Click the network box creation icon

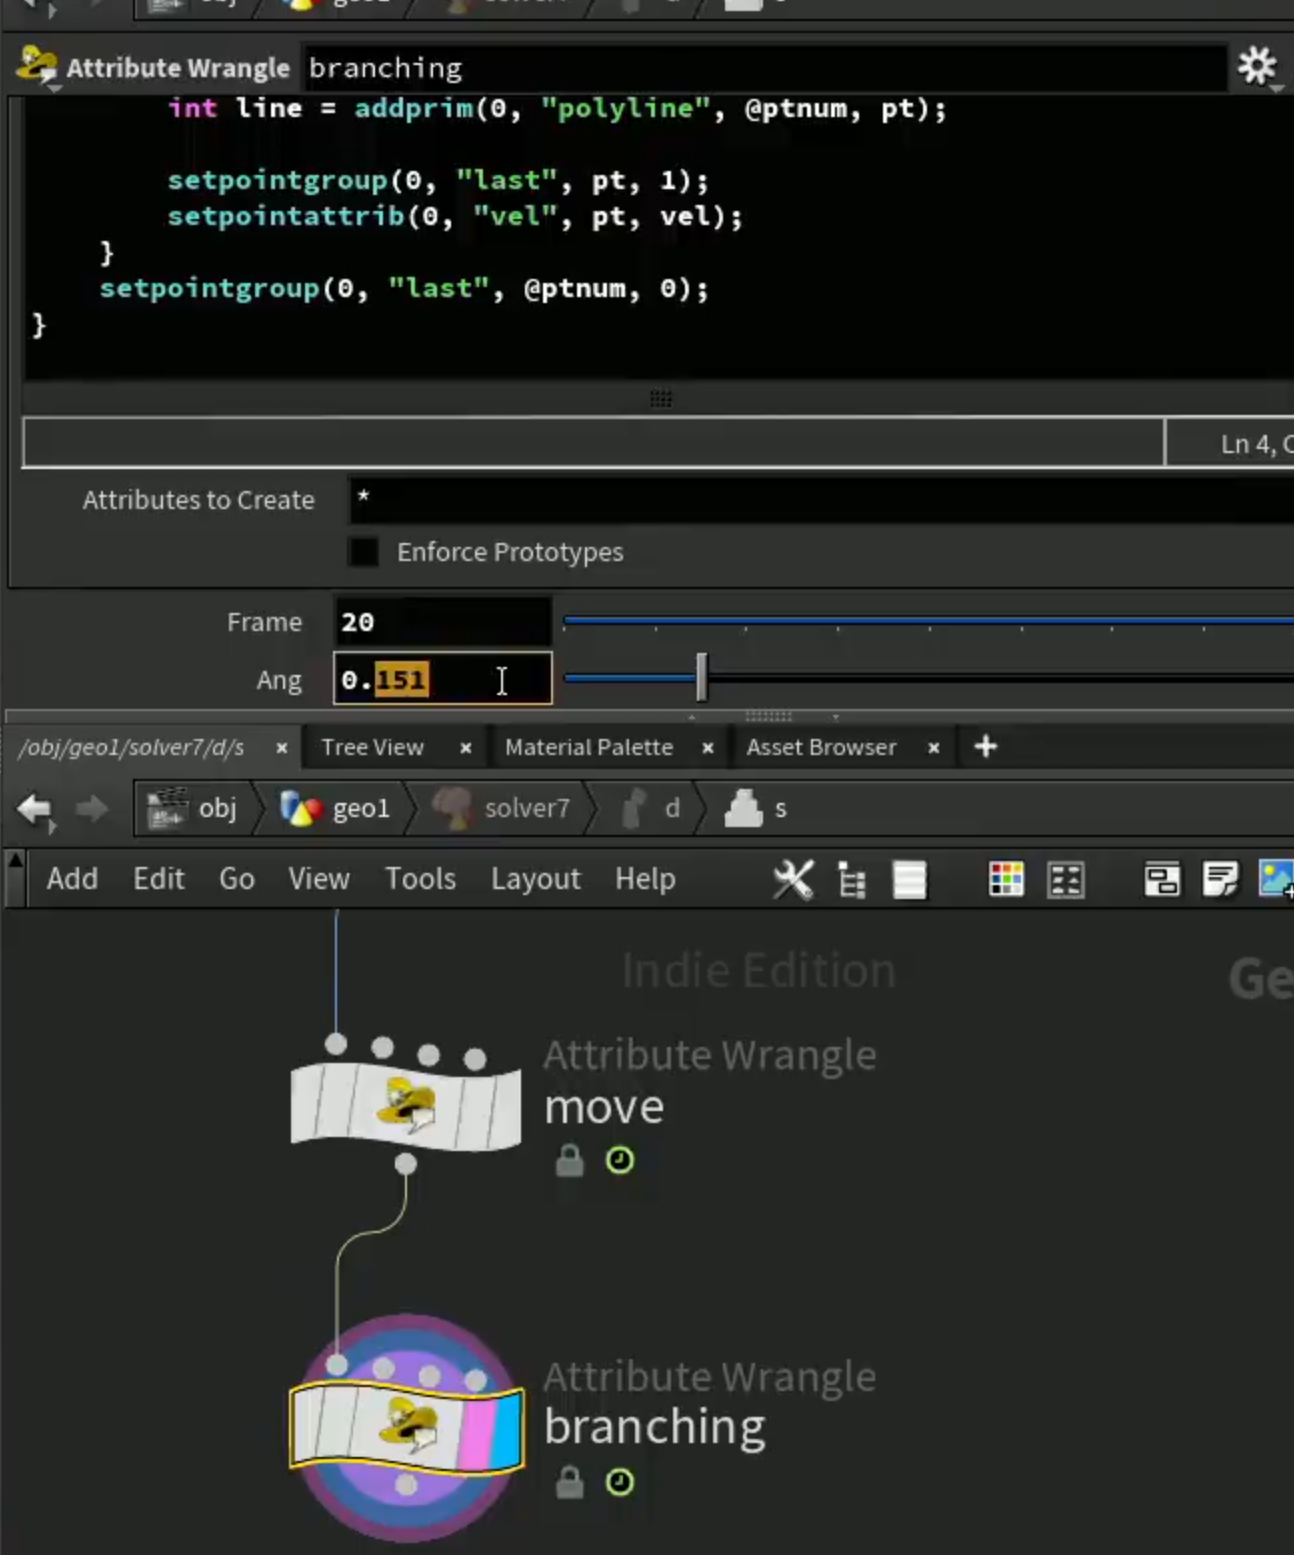[x=1162, y=880]
